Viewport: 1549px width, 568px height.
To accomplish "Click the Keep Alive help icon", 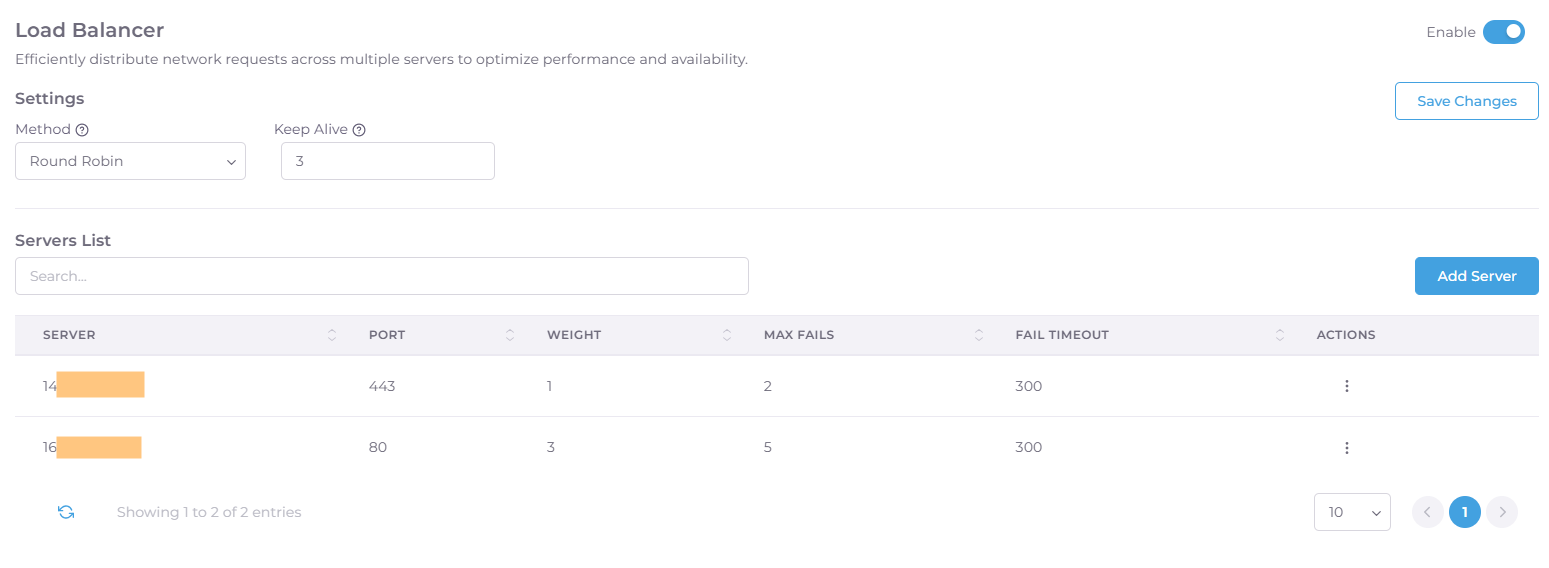I will (359, 130).
